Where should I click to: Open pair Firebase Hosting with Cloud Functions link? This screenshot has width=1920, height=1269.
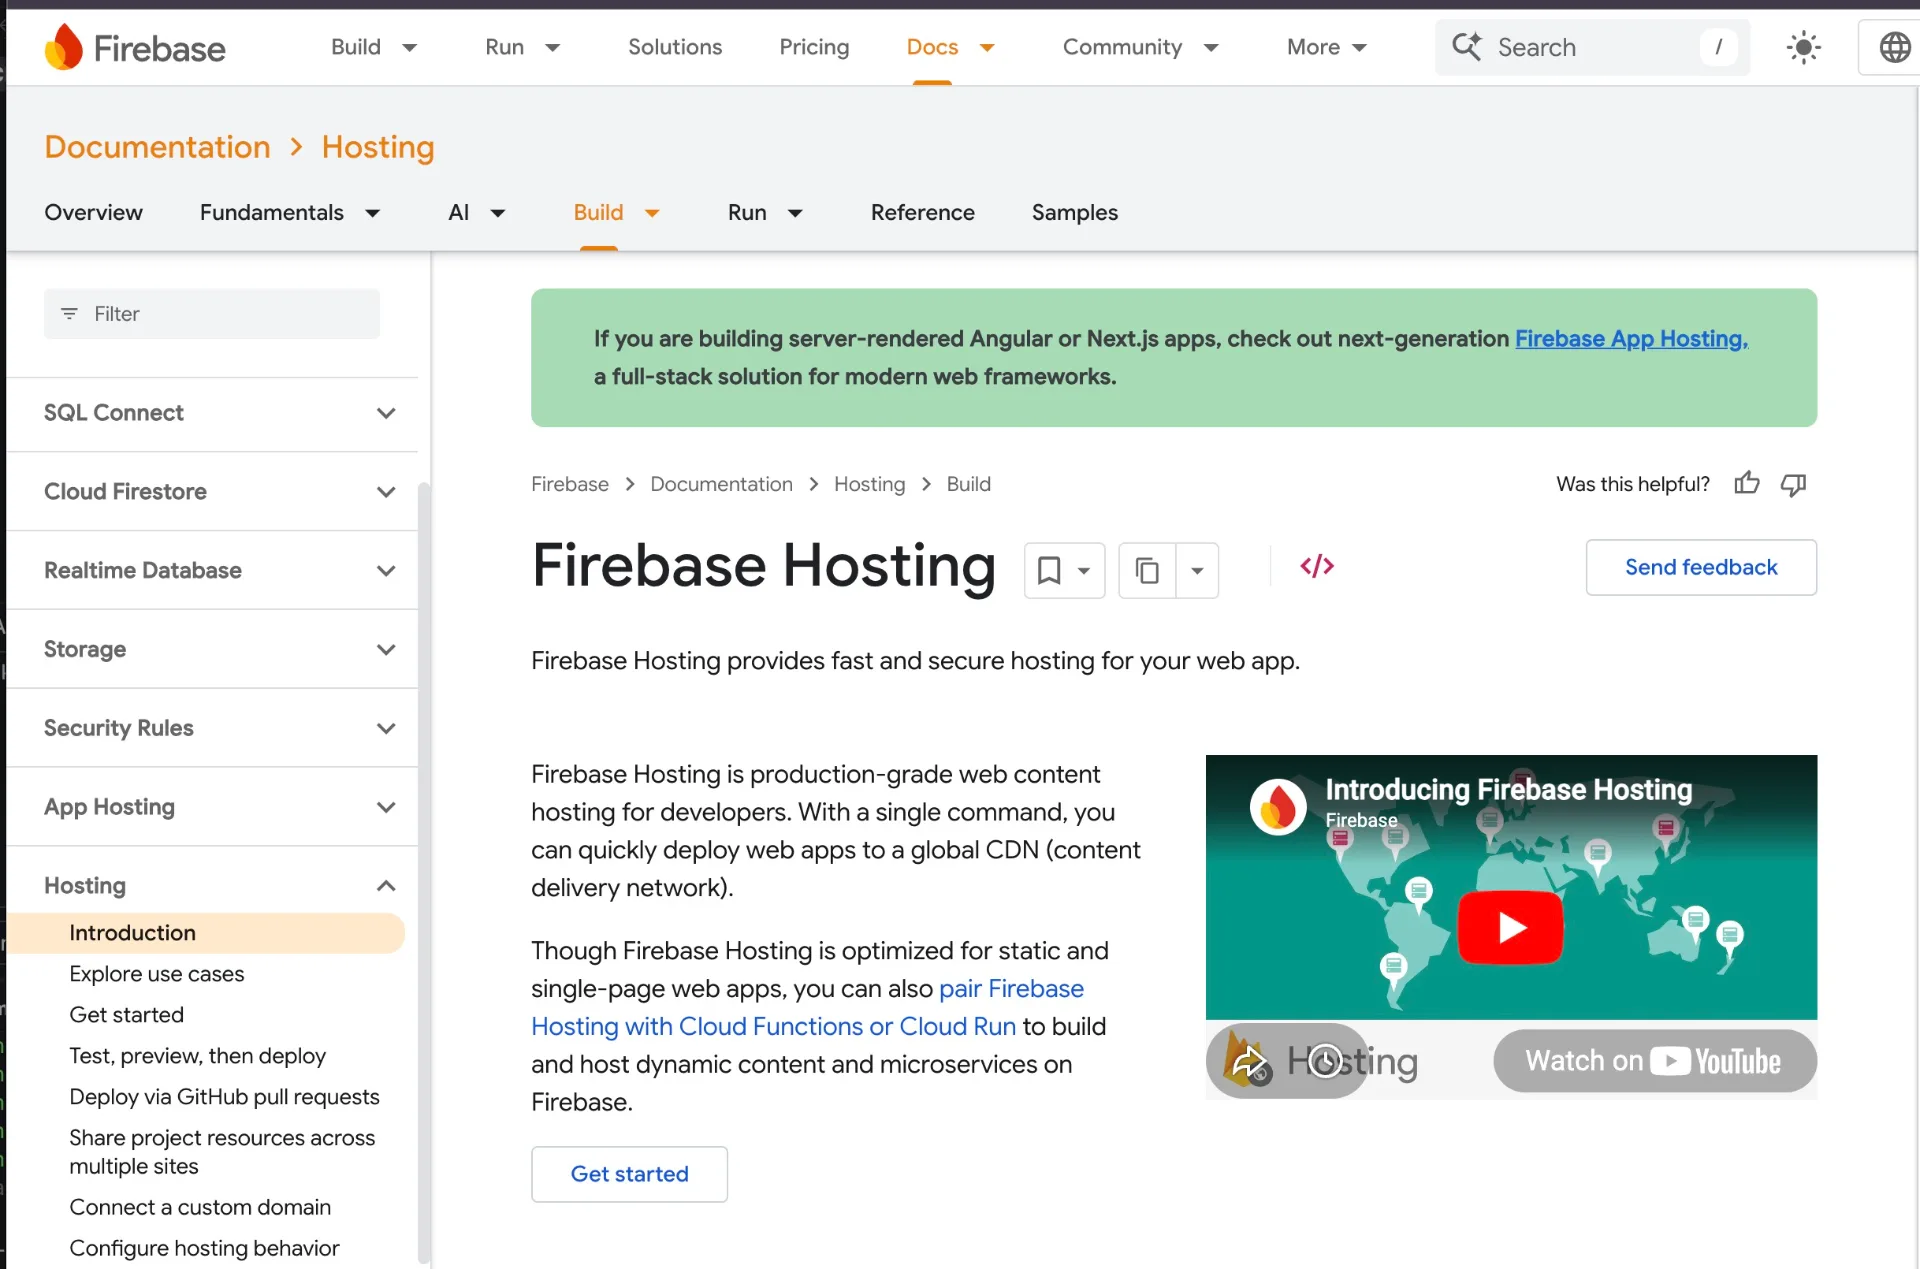(808, 1008)
